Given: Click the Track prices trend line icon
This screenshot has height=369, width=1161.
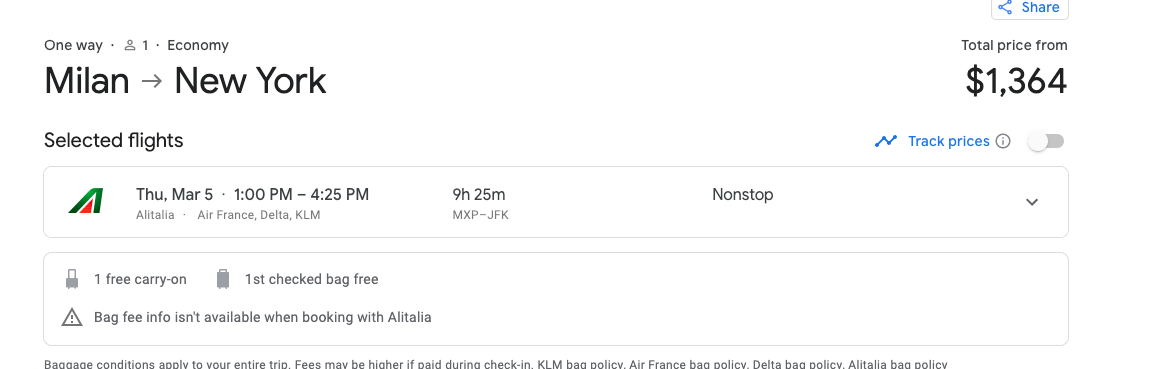Looking at the screenshot, I should (x=886, y=141).
